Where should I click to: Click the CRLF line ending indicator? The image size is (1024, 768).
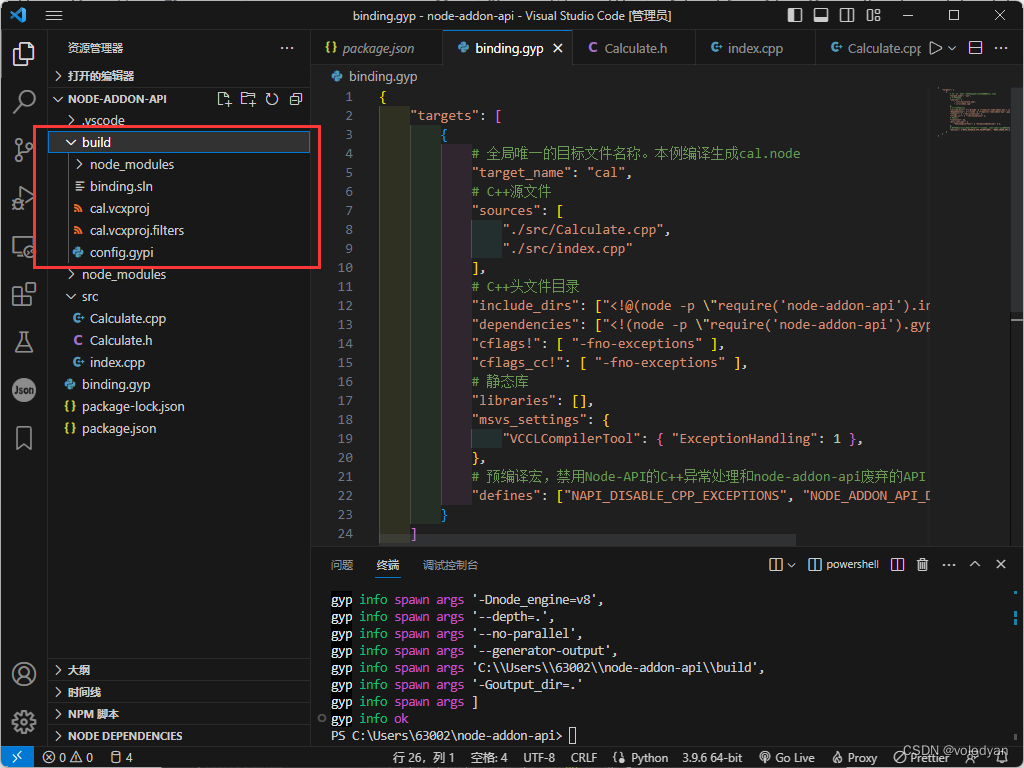point(584,758)
